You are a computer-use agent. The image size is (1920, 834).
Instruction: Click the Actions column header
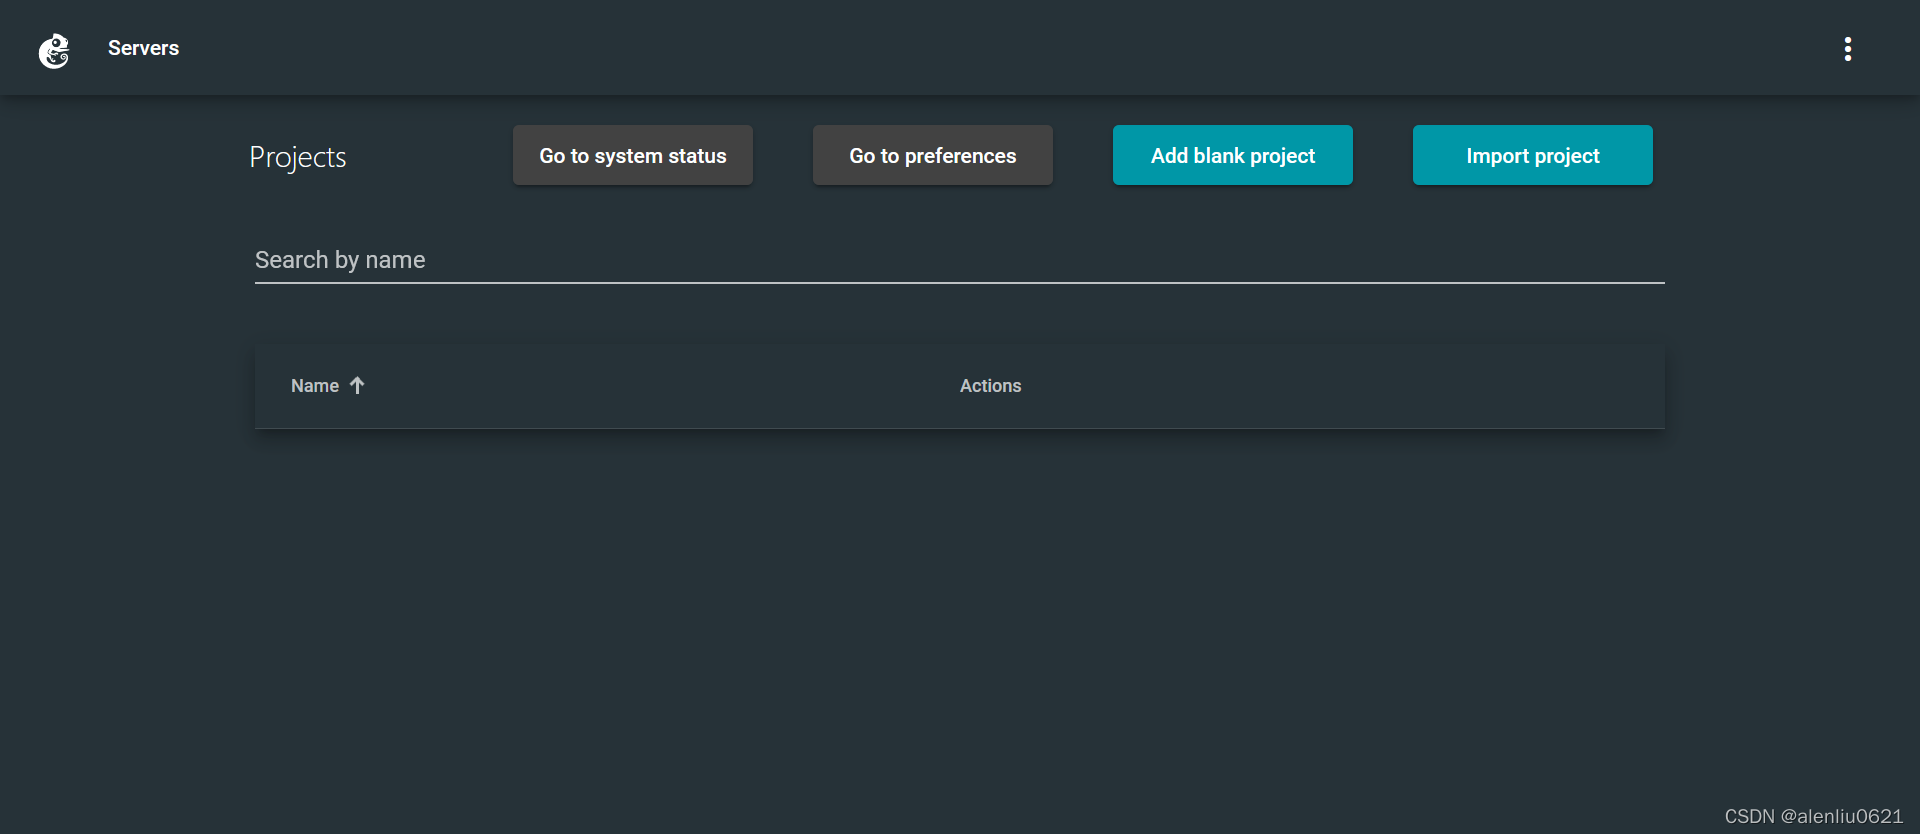coord(990,386)
